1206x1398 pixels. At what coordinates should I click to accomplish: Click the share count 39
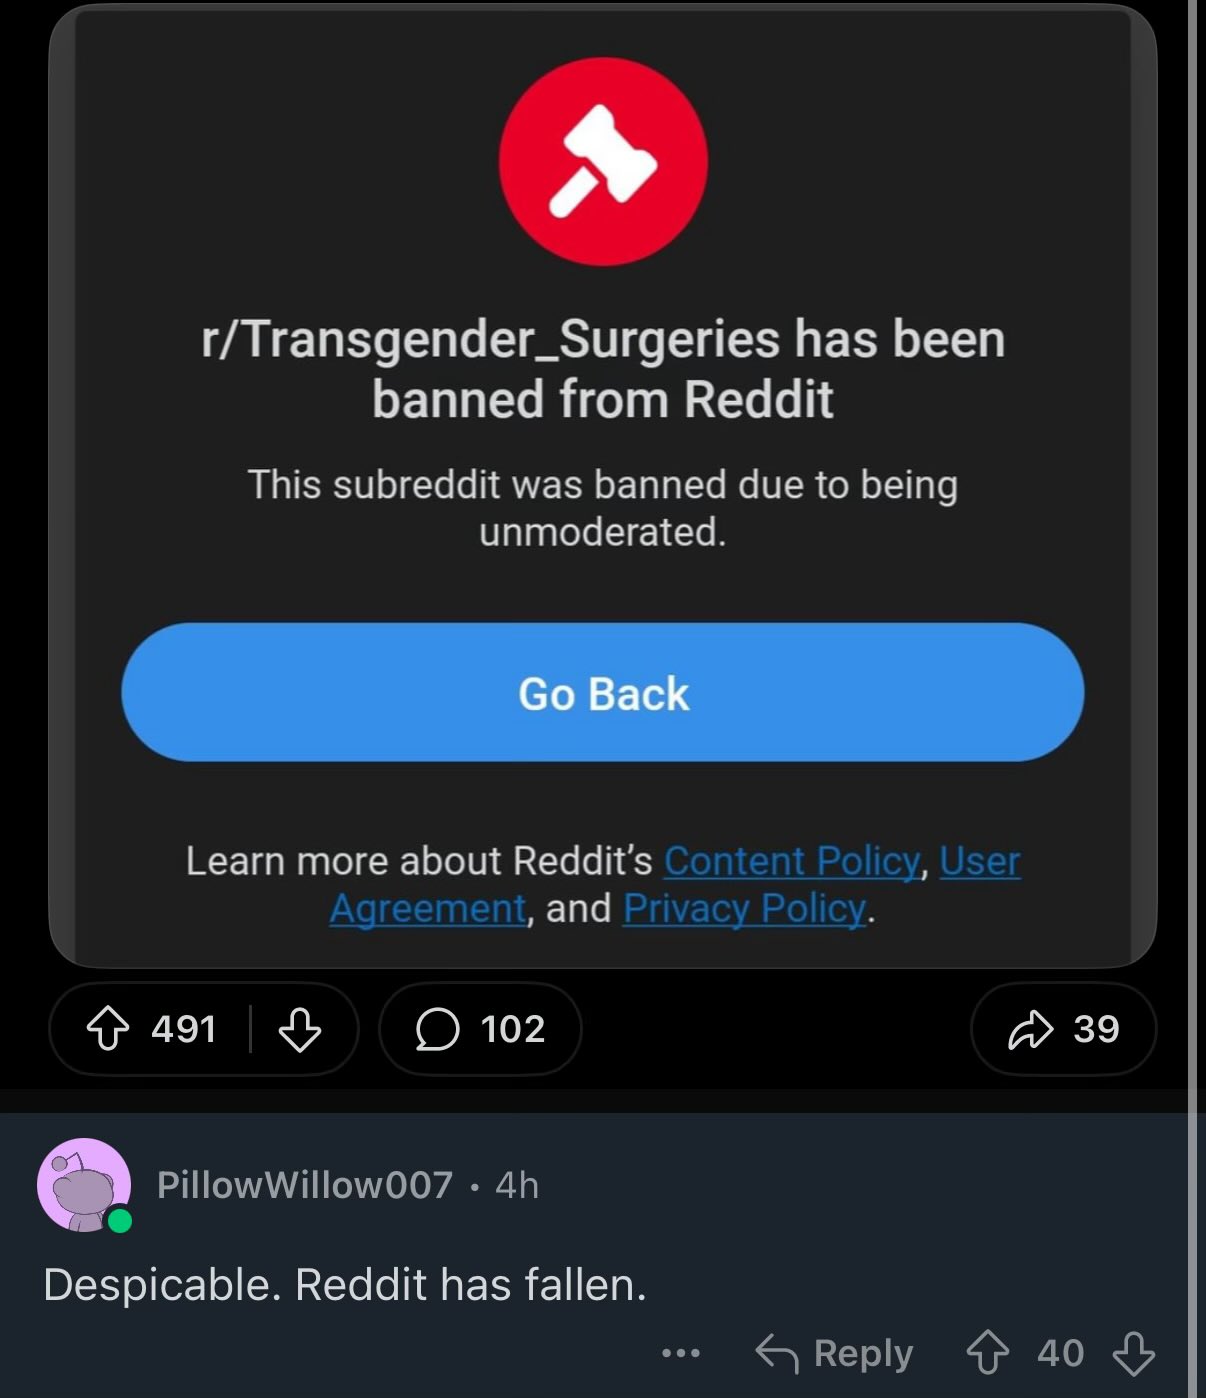(x=1096, y=1029)
